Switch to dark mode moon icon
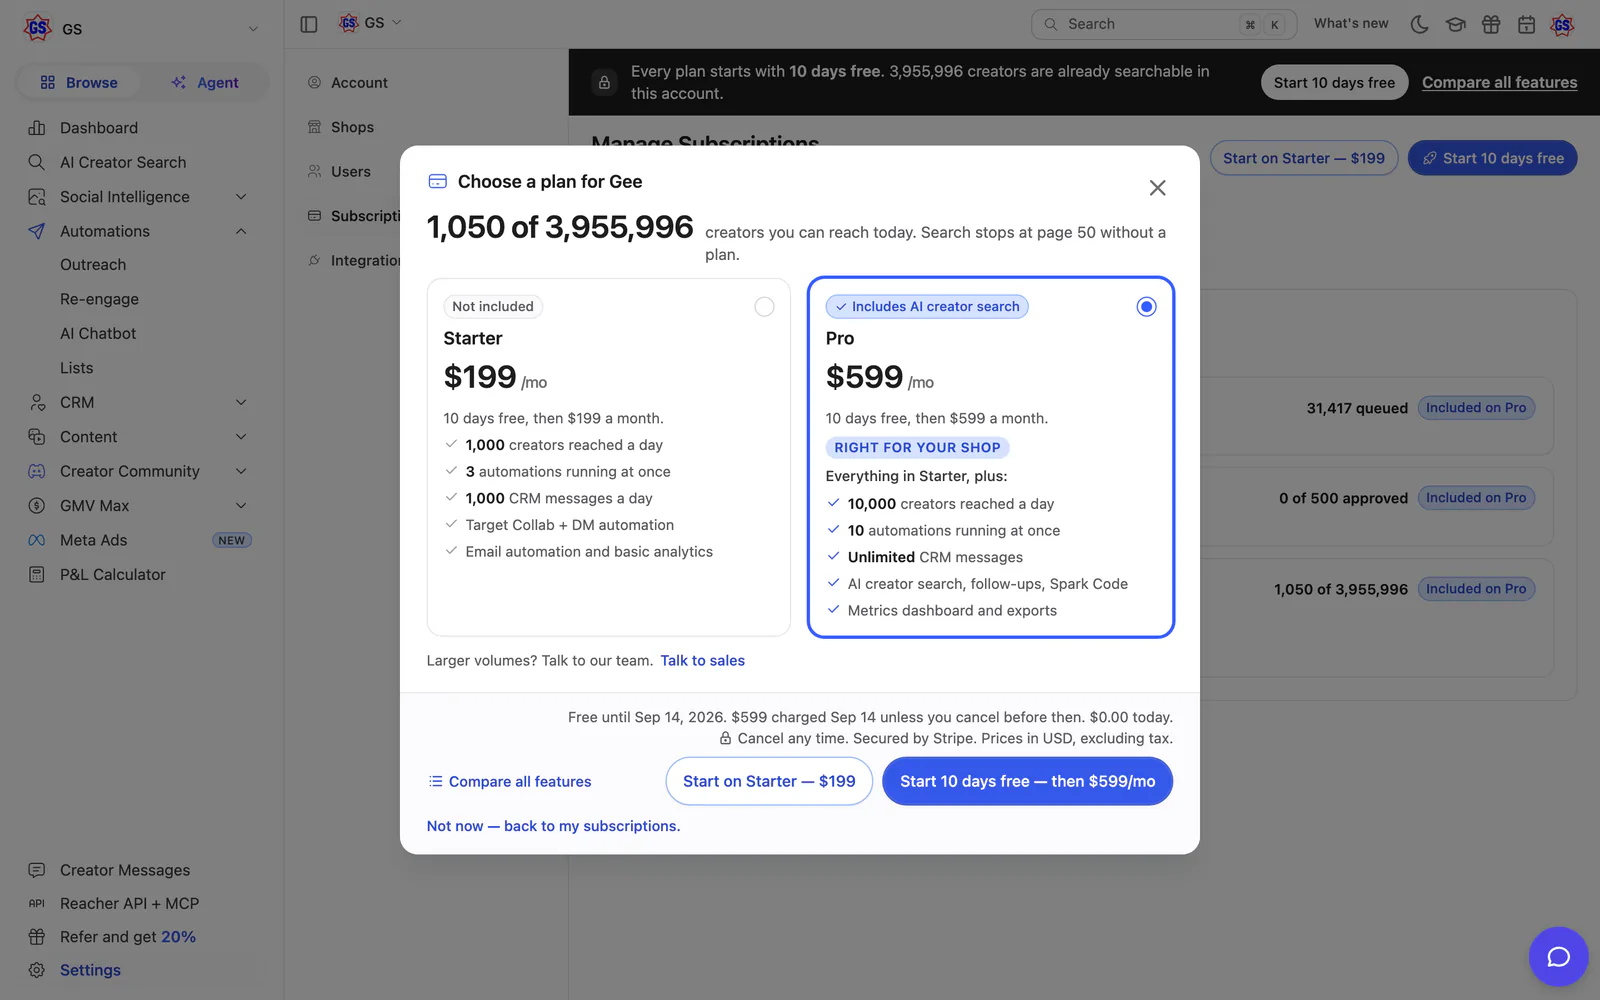 [x=1419, y=24]
